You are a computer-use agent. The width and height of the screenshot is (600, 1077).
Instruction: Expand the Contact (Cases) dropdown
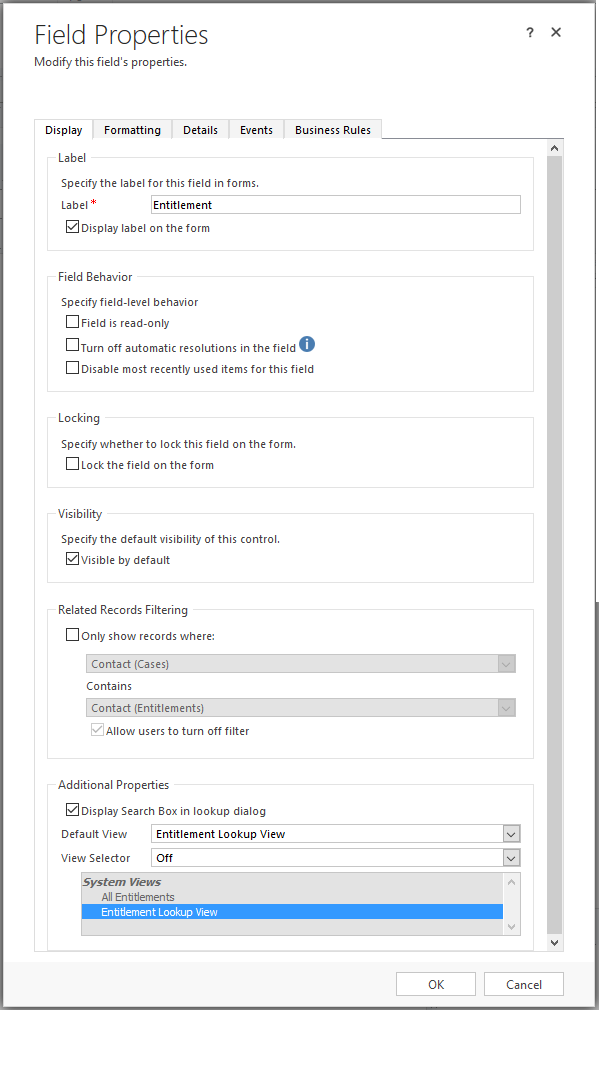506,663
